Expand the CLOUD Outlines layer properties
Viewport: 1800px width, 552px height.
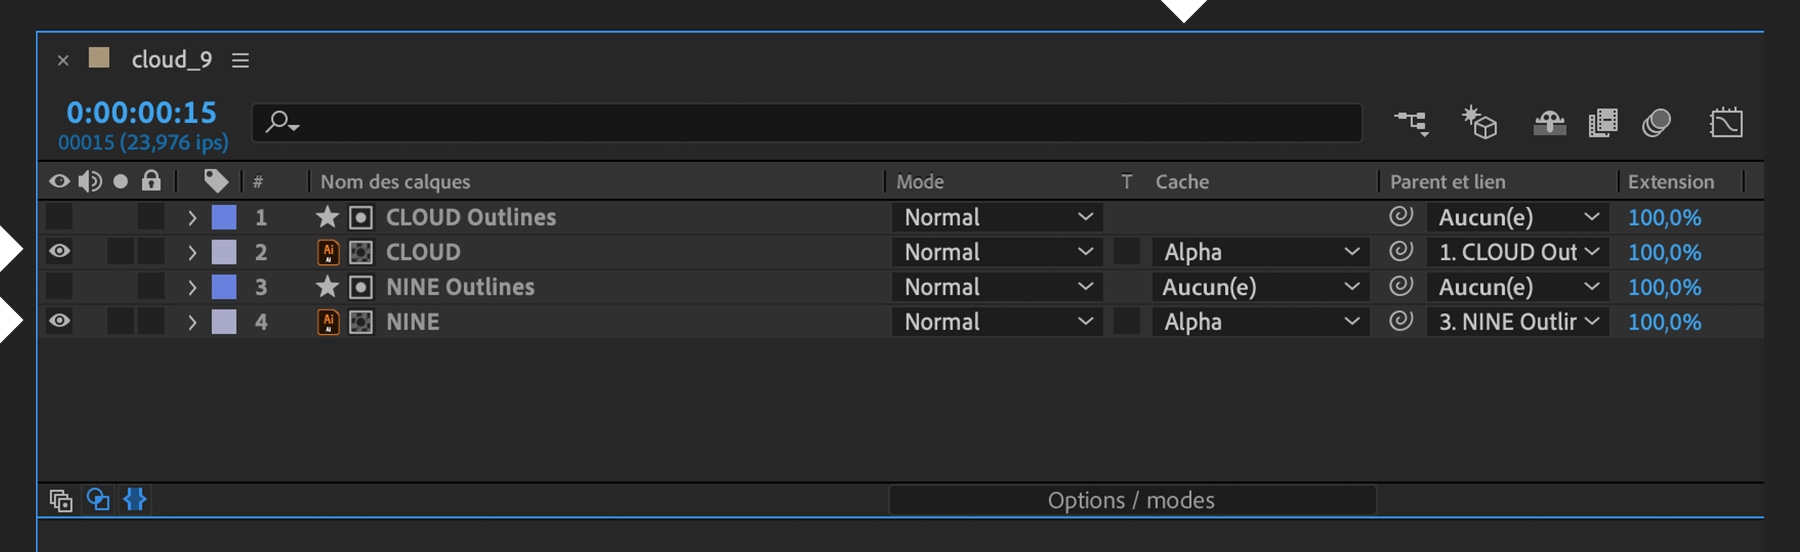[x=192, y=217]
